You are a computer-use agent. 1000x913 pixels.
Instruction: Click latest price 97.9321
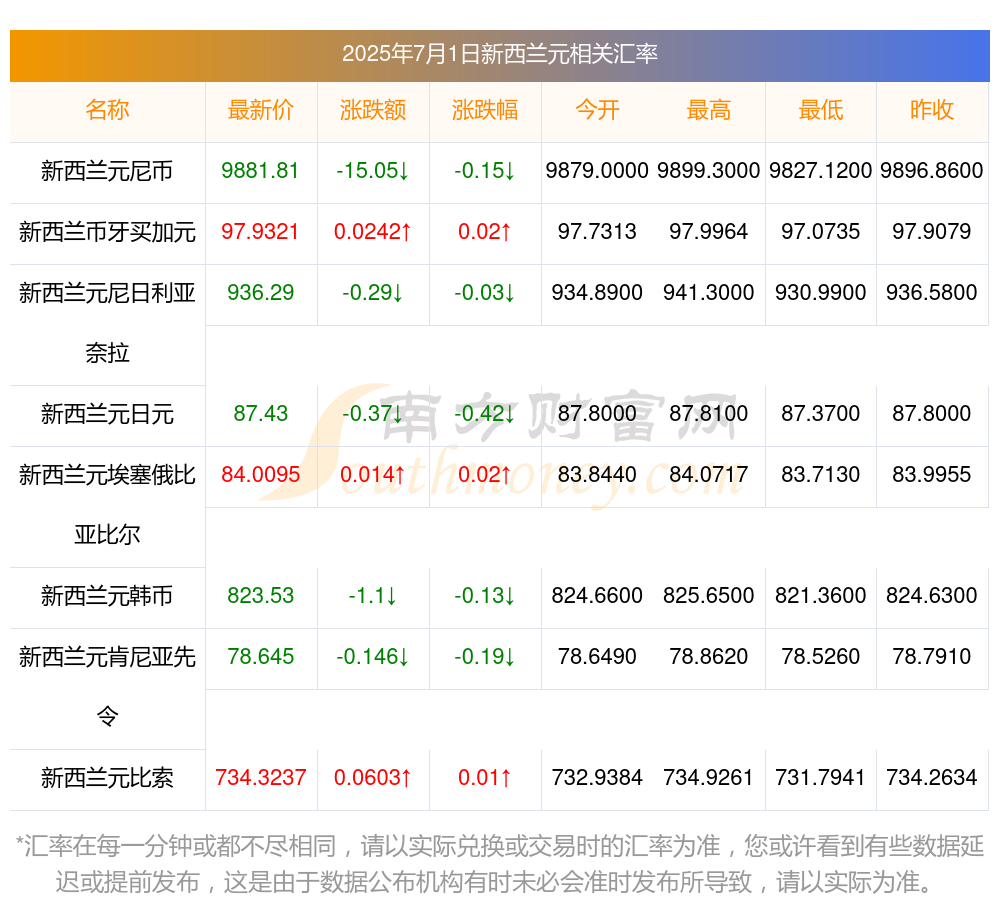(260, 231)
